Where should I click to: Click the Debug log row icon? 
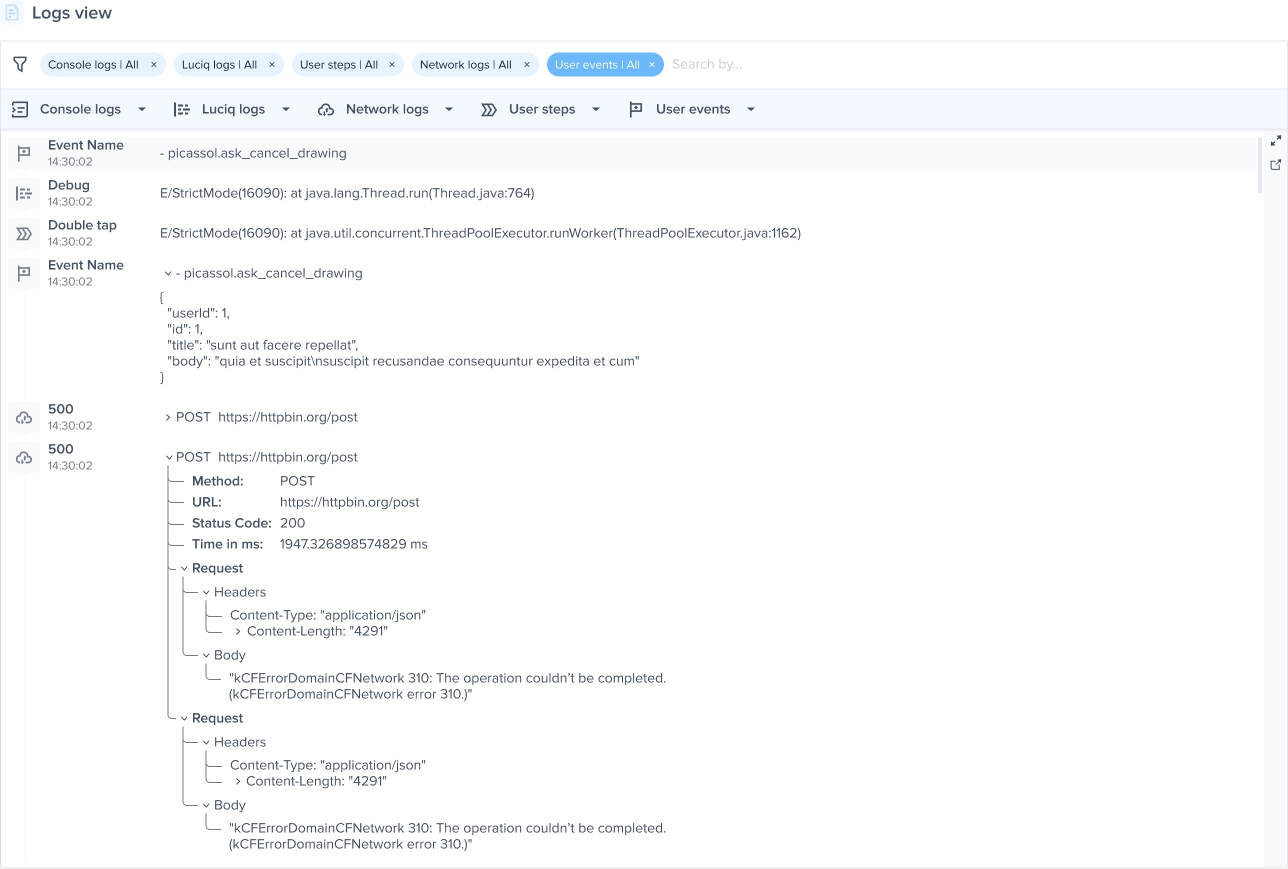pos(24,193)
